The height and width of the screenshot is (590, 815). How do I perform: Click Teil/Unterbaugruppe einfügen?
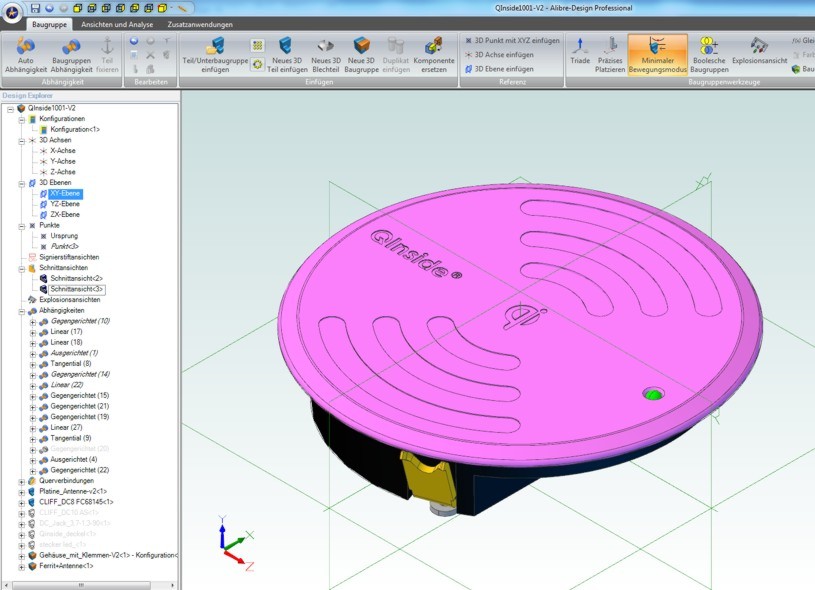pyautogui.click(x=215, y=55)
